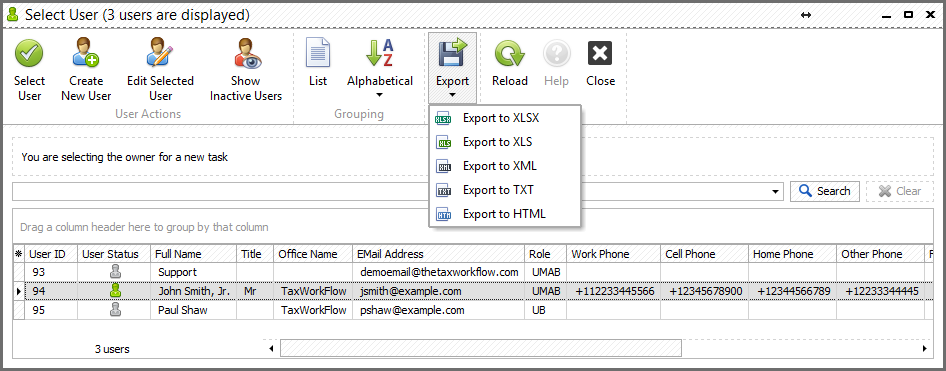The height and width of the screenshot is (371, 946).
Task: Focus the search text field
Action: pyautogui.click(x=391, y=192)
